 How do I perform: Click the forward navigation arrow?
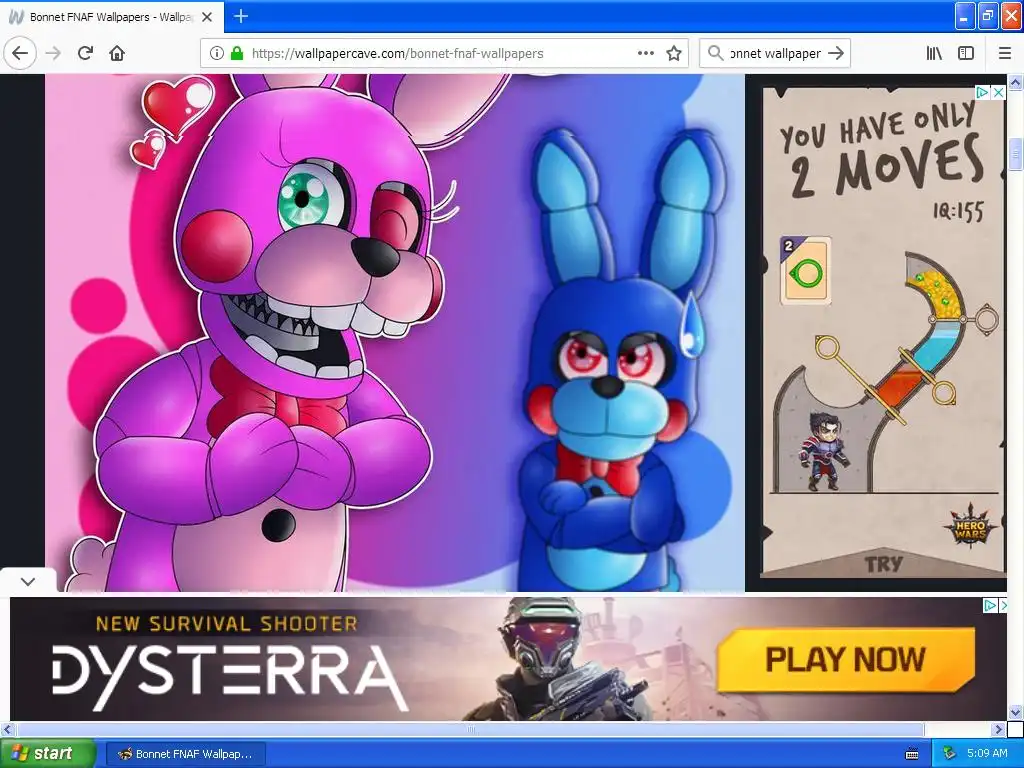click(x=54, y=53)
